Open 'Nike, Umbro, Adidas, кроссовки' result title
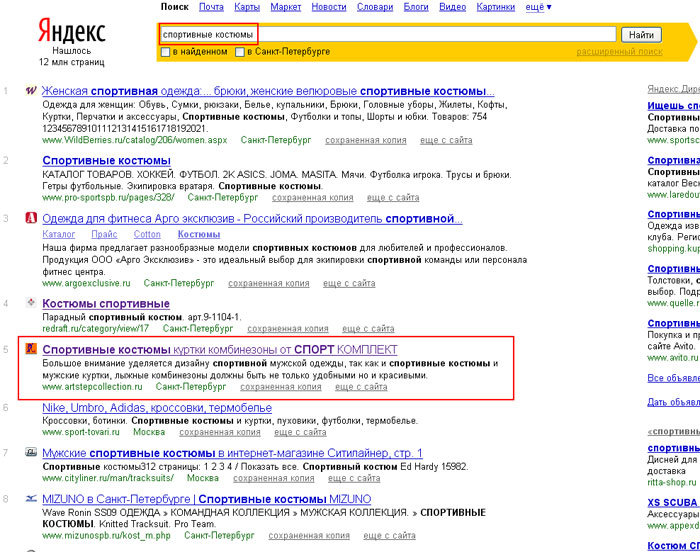Viewport: 700px width, 552px height. (157, 408)
